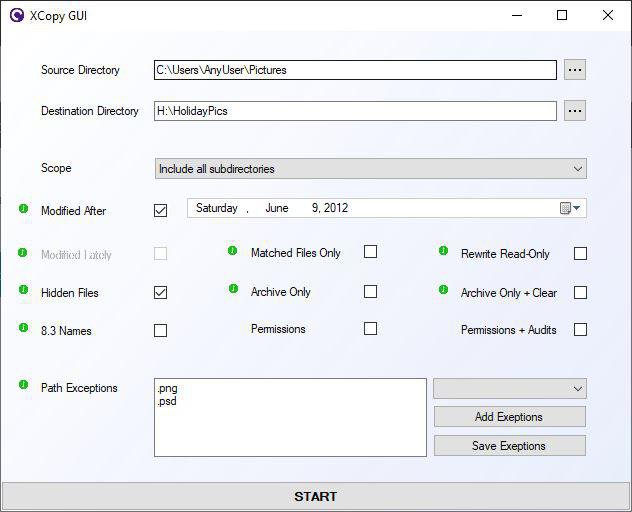This screenshot has width=632, height=512.
Task: Enable the Permissions + Audits checkbox
Action: (x=580, y=330)
